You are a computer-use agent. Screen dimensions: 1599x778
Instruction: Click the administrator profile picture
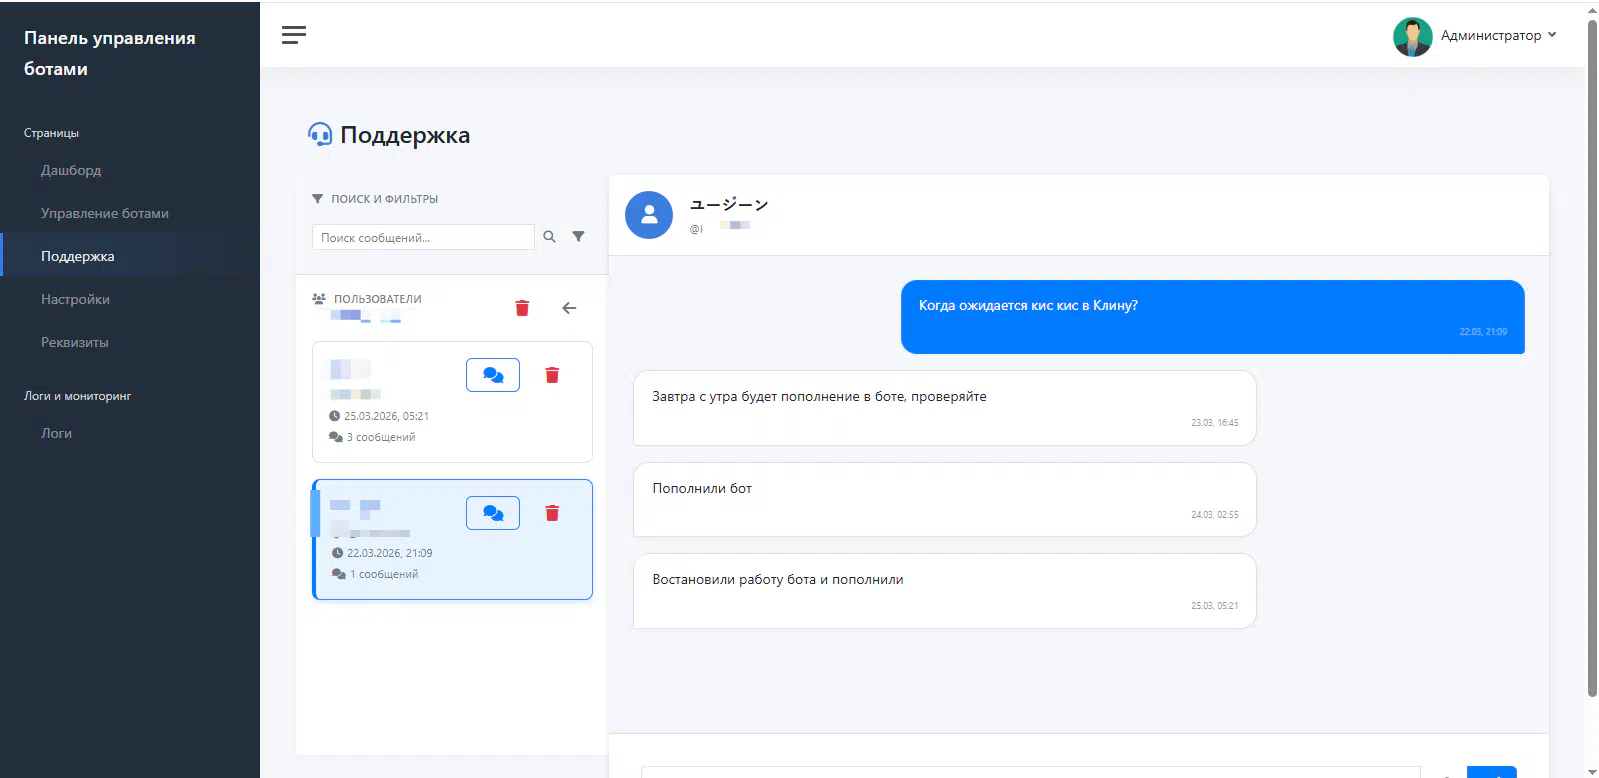tap(1412, 37)
